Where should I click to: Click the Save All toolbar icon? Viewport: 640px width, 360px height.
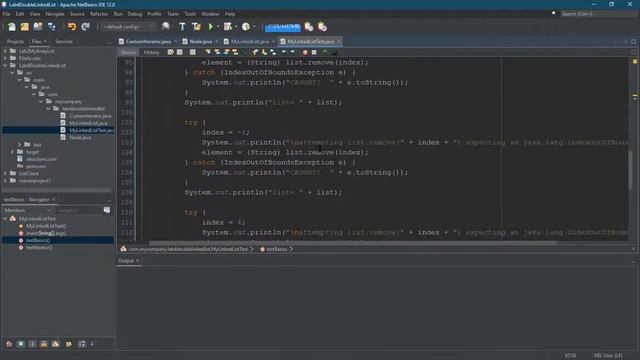coord(51,27)
